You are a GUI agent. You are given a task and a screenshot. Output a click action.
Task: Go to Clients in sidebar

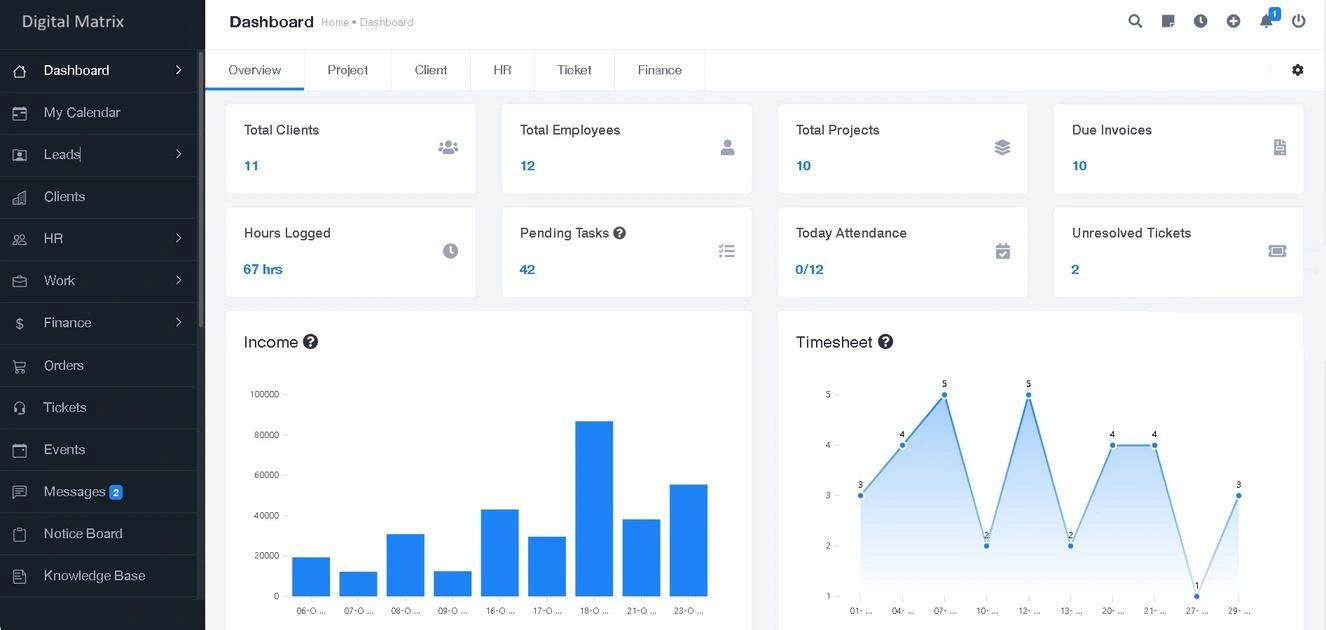point(98,197)
